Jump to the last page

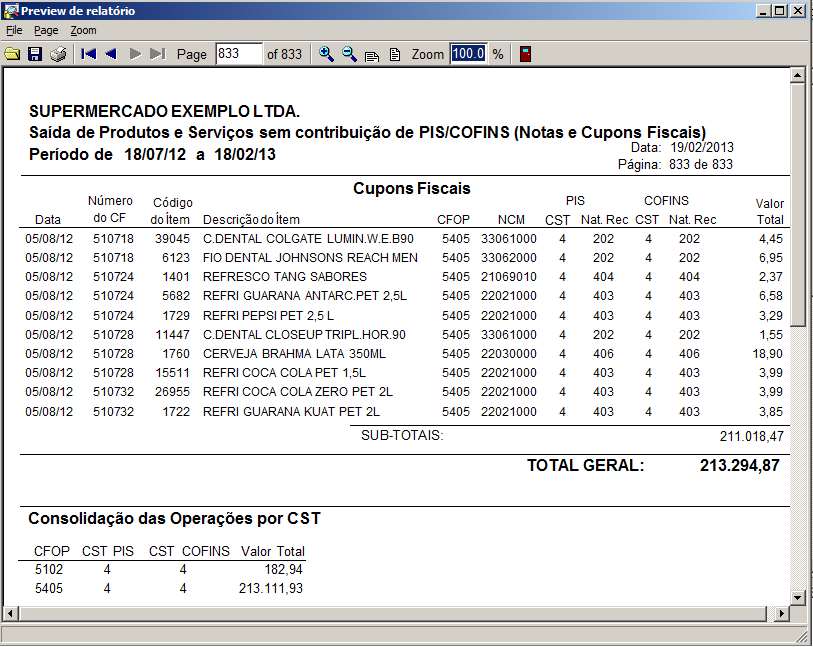[x=157, y=54]
